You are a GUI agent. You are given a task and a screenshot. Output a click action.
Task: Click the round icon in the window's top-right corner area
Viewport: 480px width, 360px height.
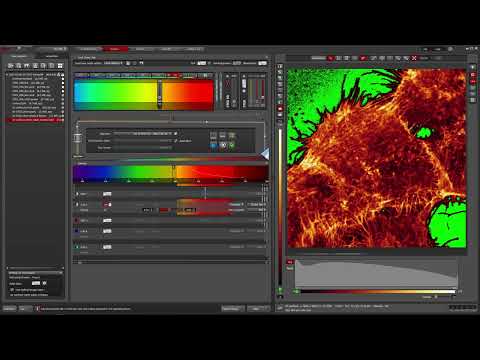click(450, 49)
